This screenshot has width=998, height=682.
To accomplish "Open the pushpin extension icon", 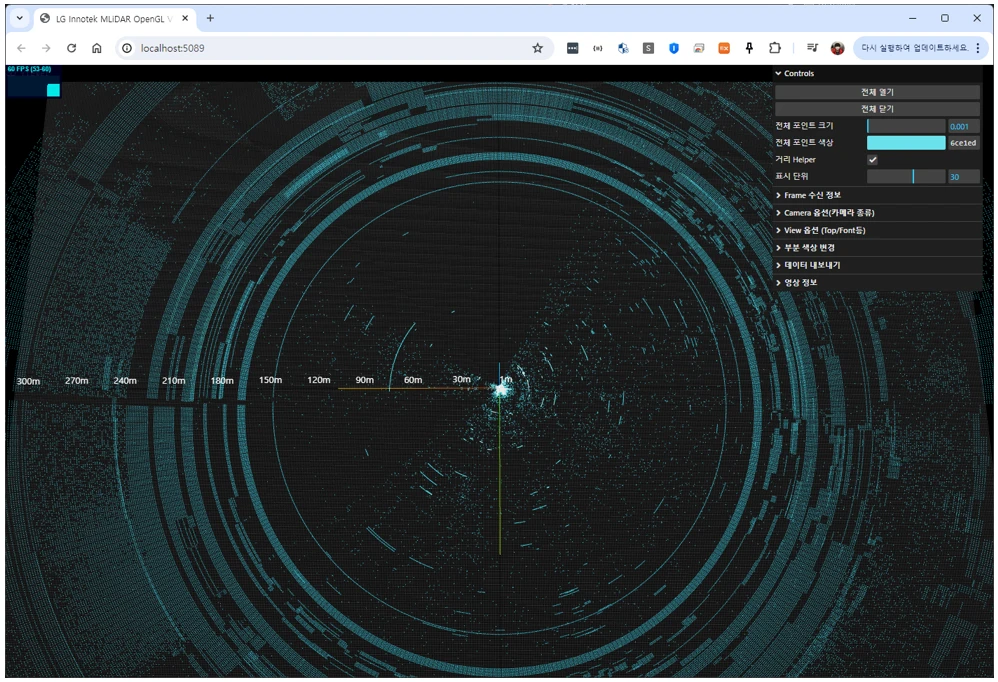I will coord(749,48).
